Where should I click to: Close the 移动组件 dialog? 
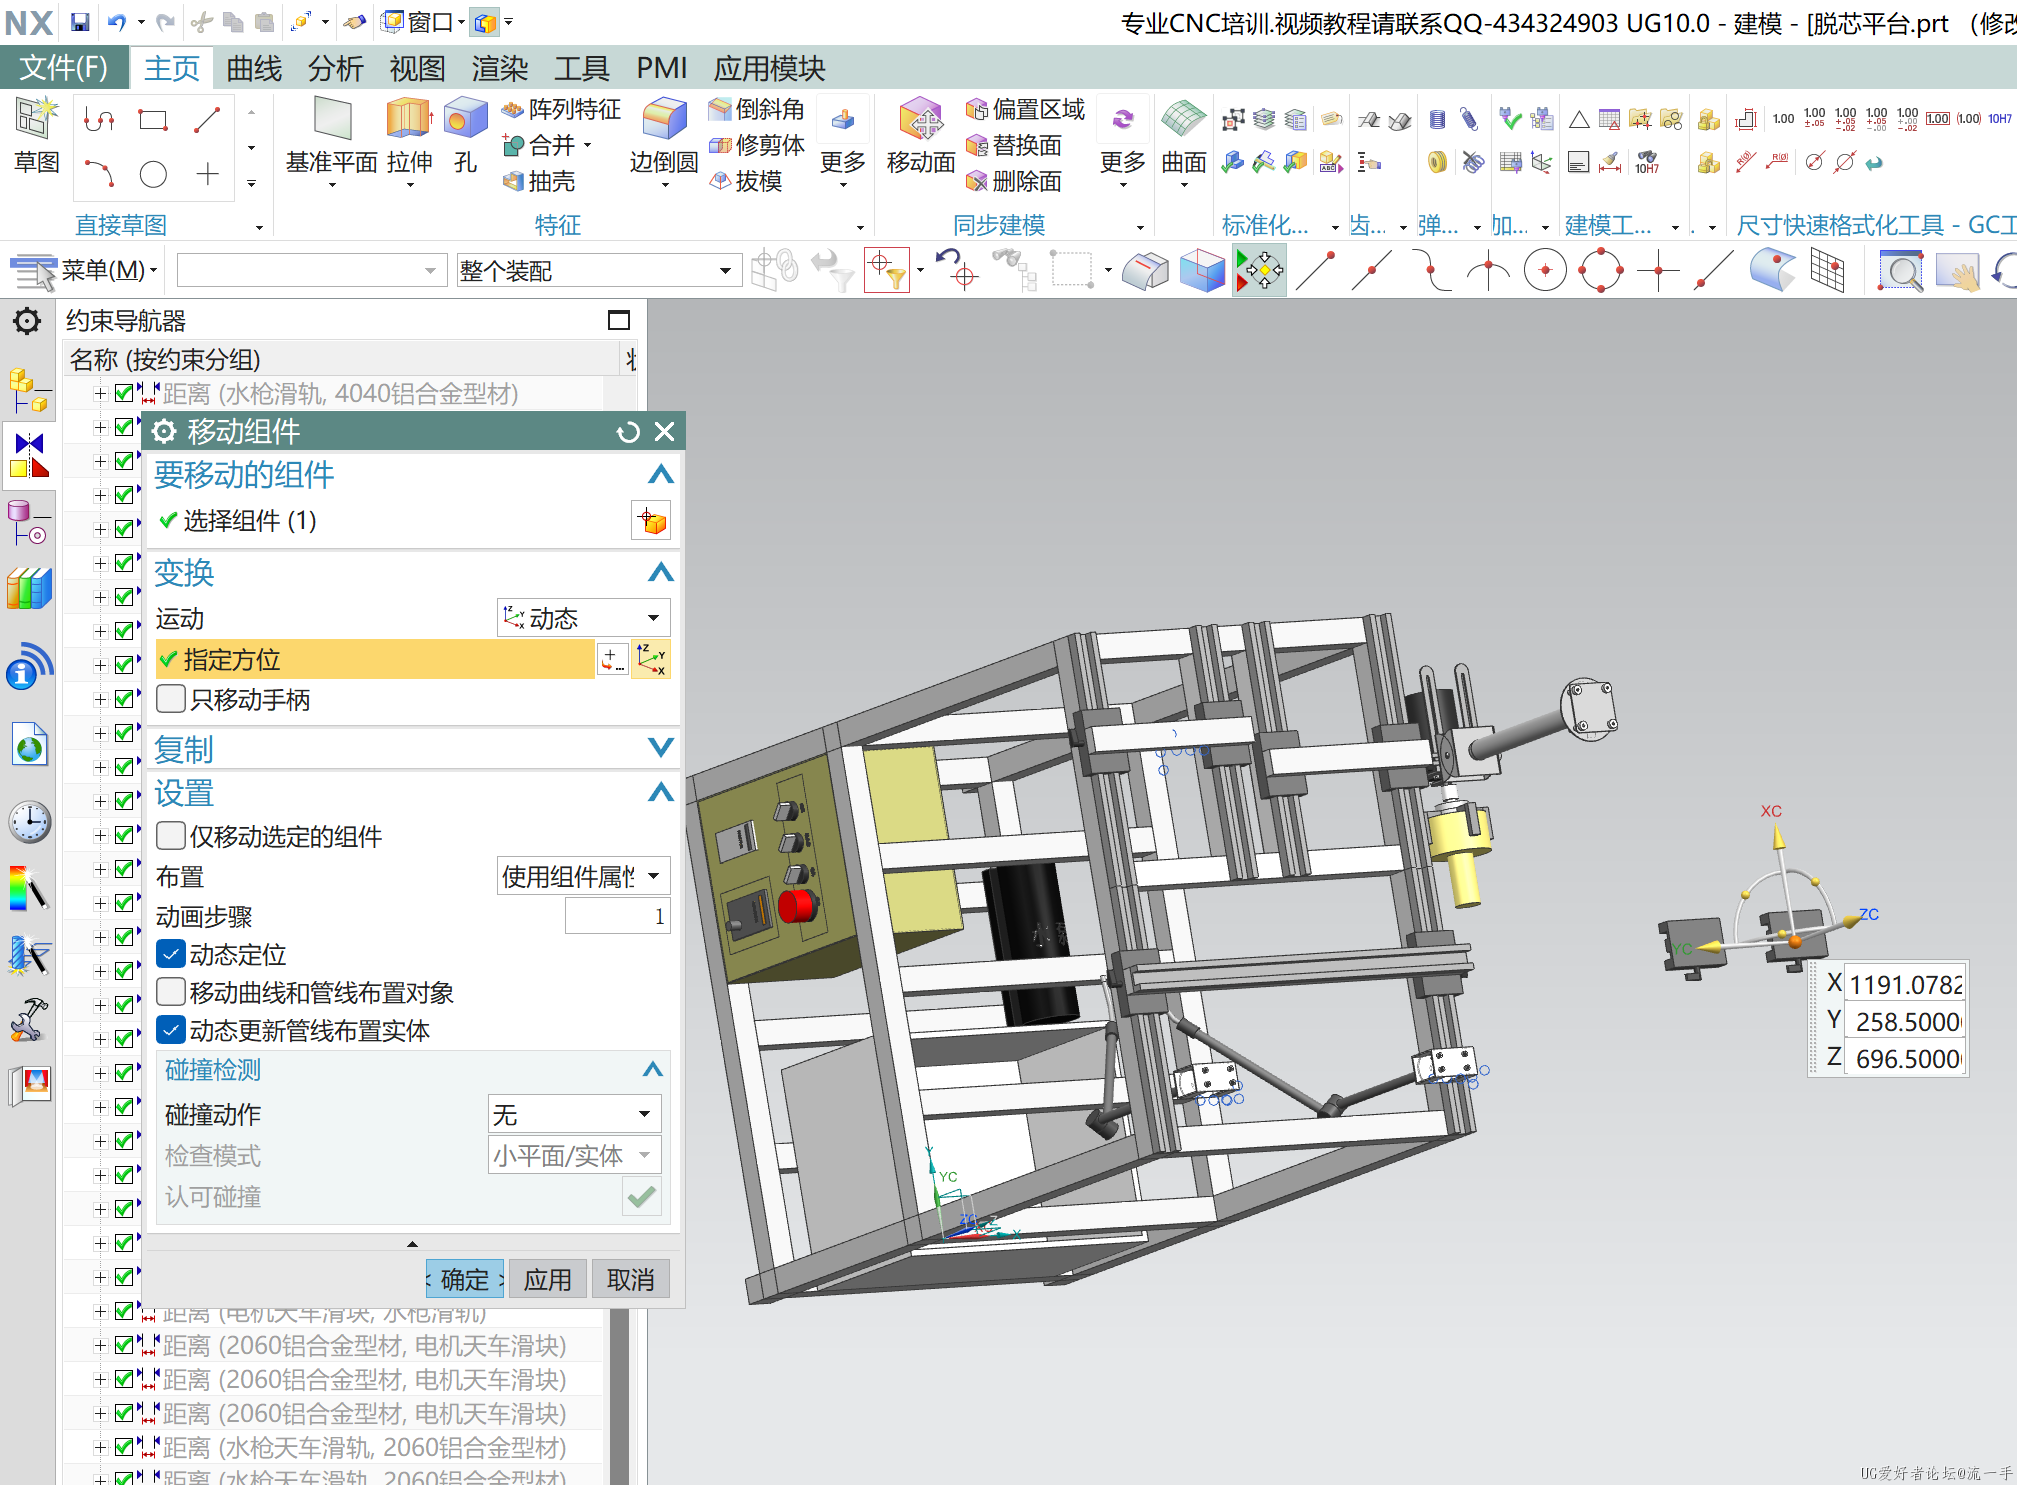pyautogui.click(x=664, y=432)
